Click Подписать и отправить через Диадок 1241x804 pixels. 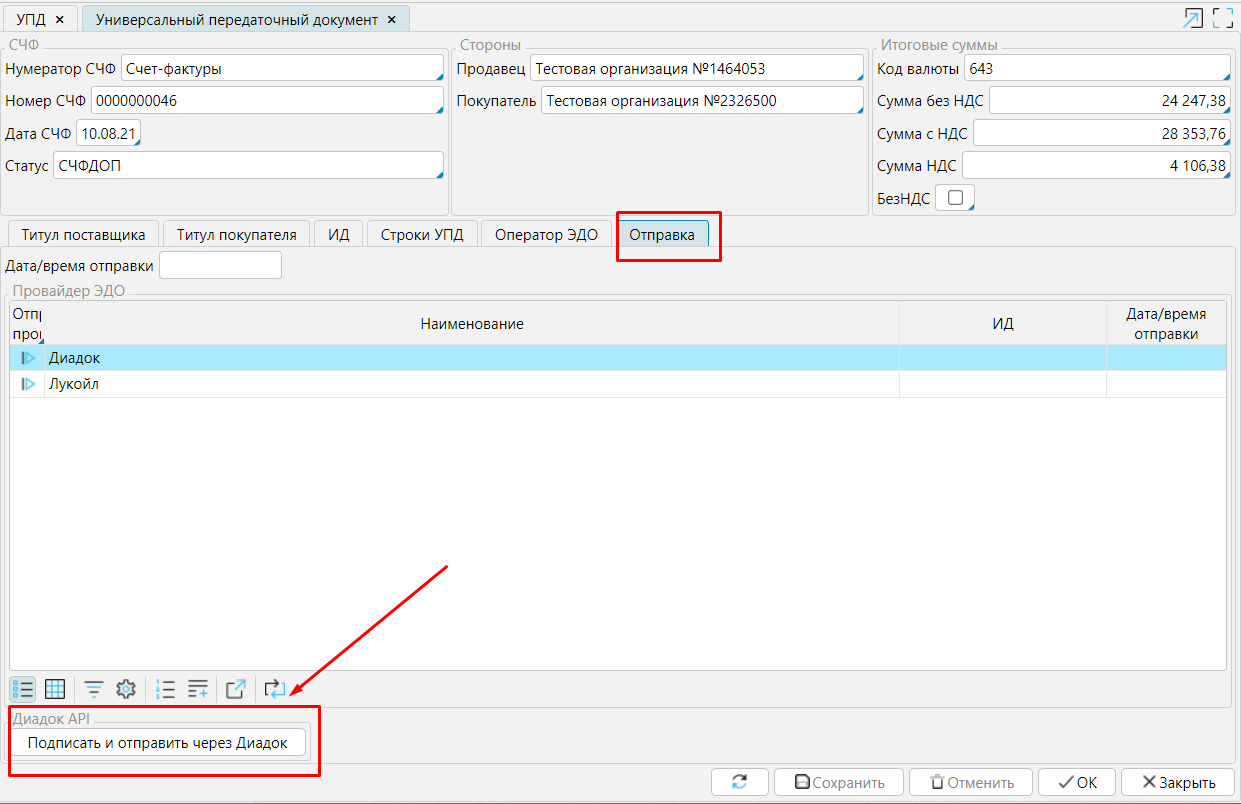point(158,743)
